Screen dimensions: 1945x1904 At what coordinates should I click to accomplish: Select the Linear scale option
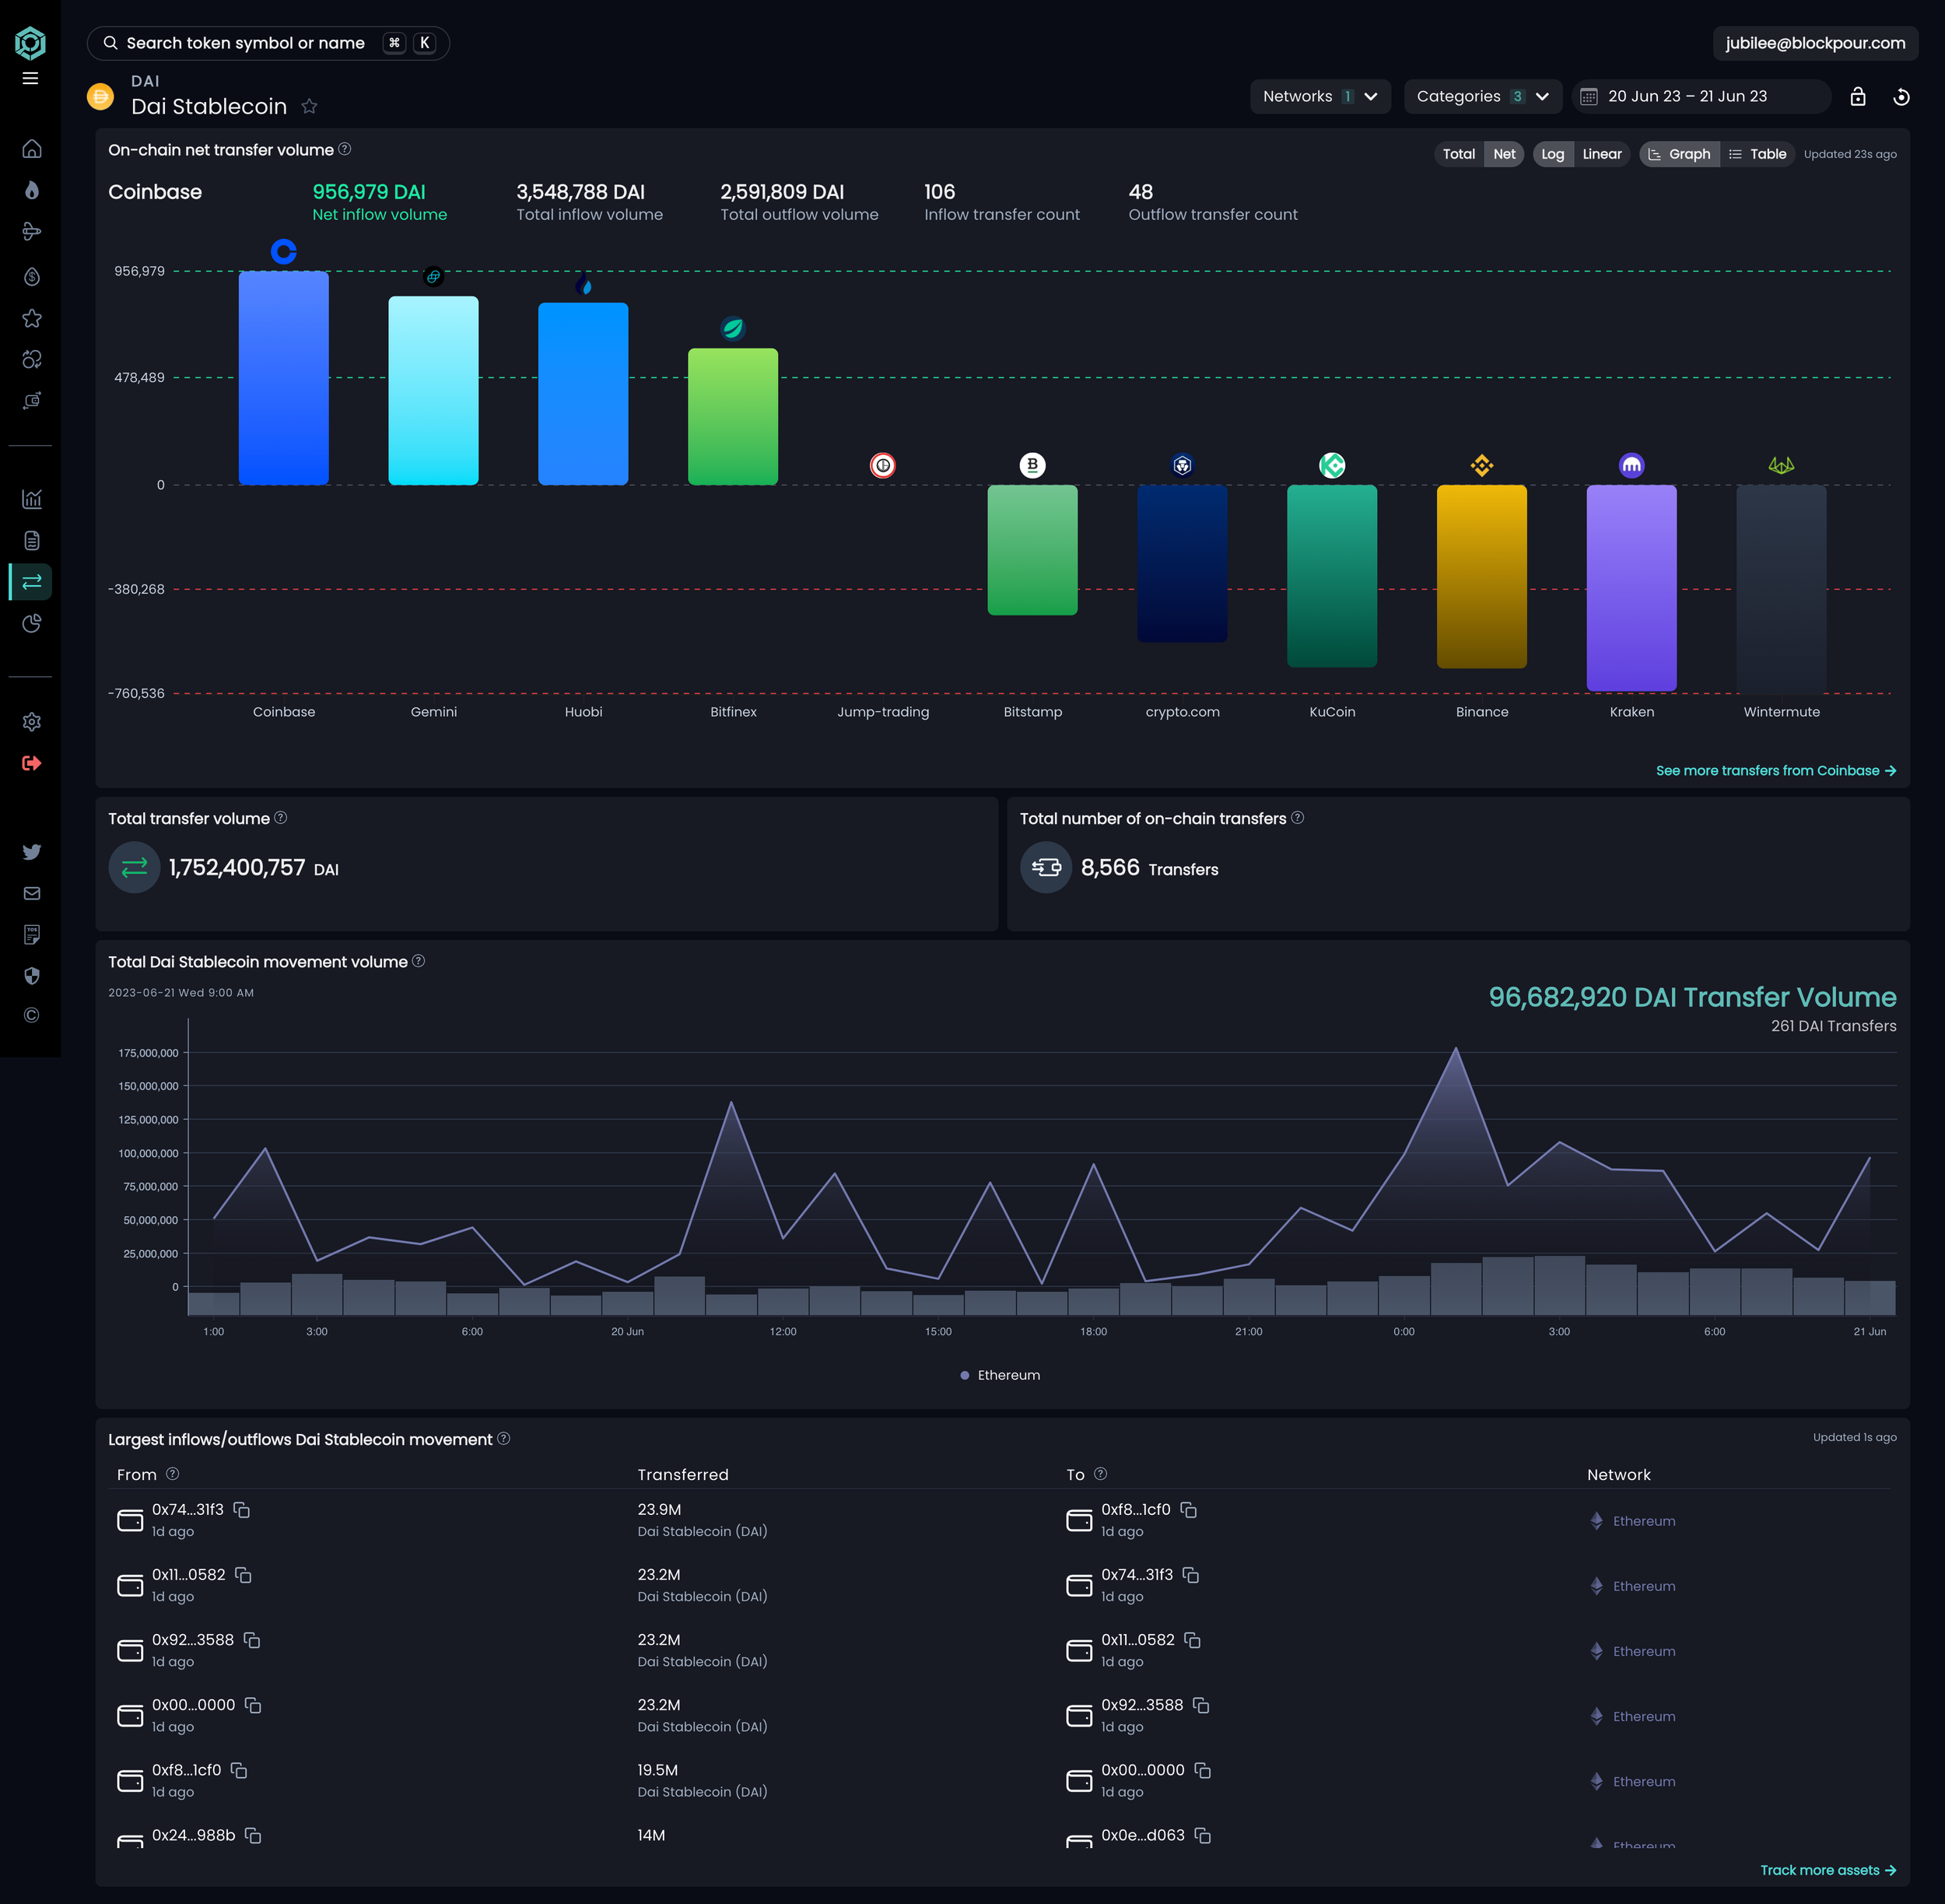coord(1601,154)
